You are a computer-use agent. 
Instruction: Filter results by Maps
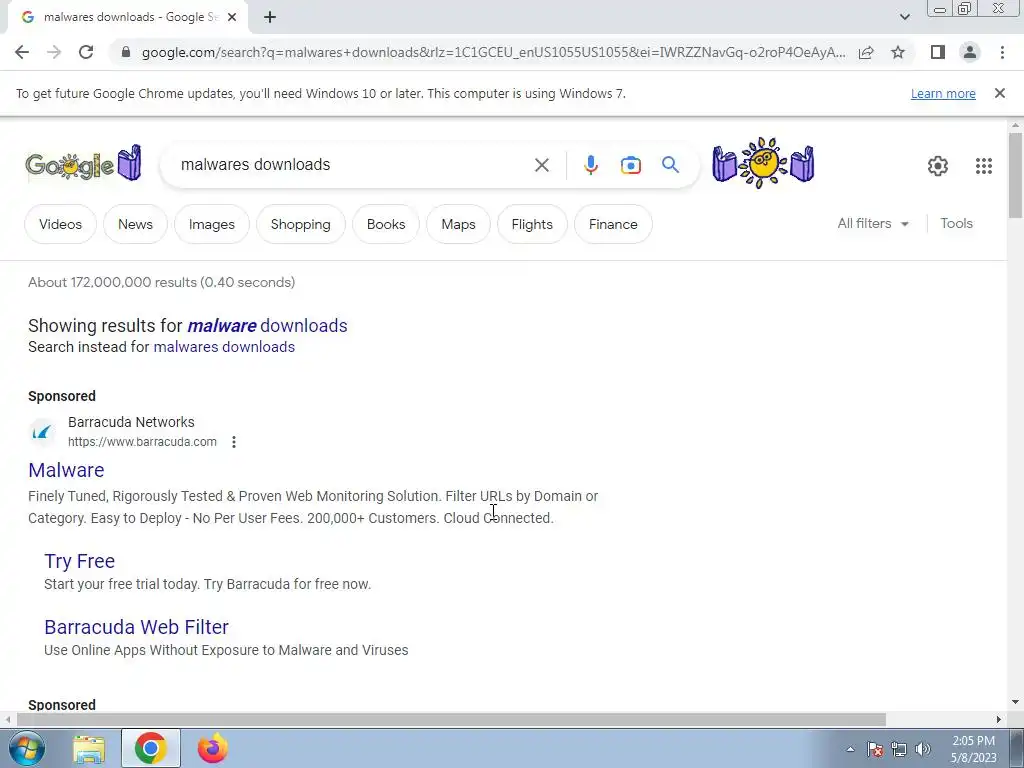click(458, 224)
